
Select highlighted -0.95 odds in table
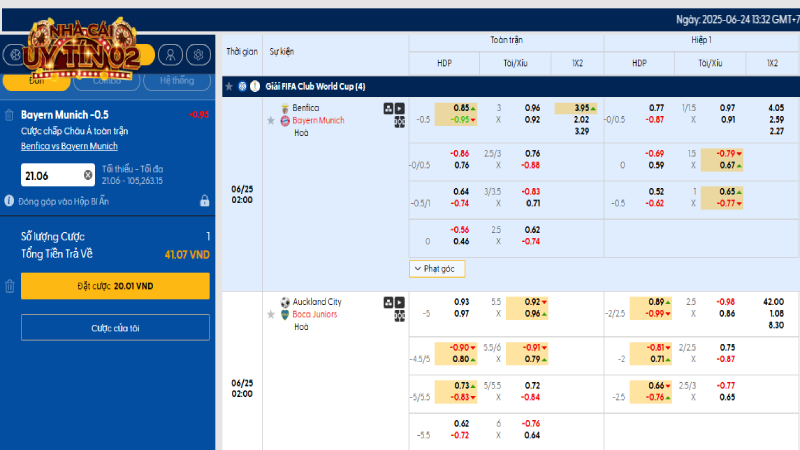[460, 120]
